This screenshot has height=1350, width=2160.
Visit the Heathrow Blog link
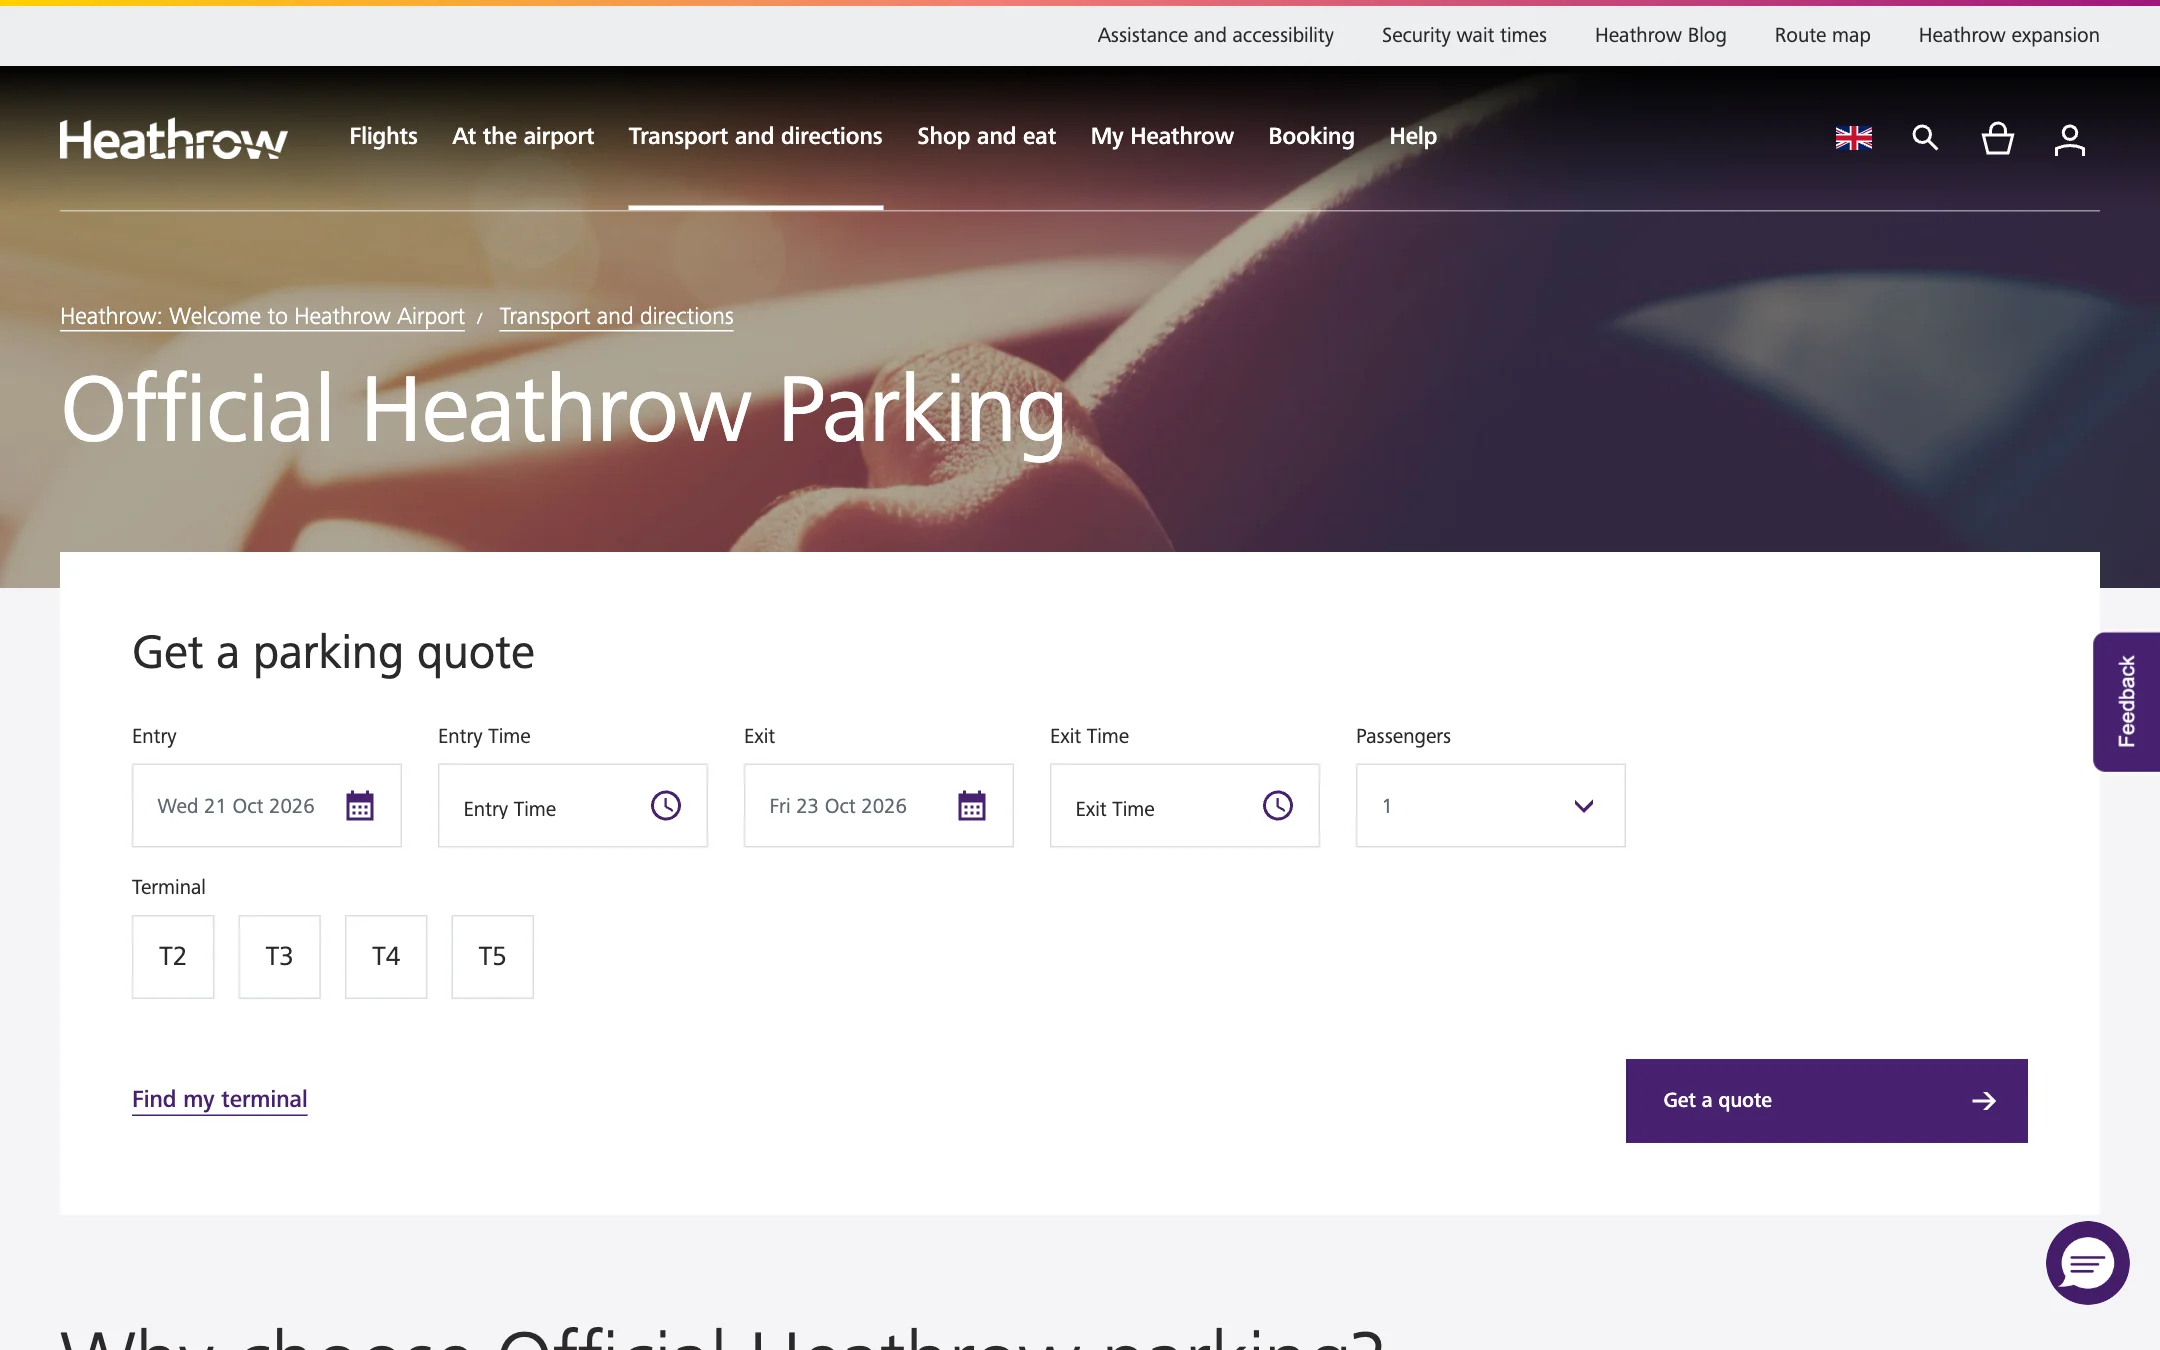coord(1660,35)
